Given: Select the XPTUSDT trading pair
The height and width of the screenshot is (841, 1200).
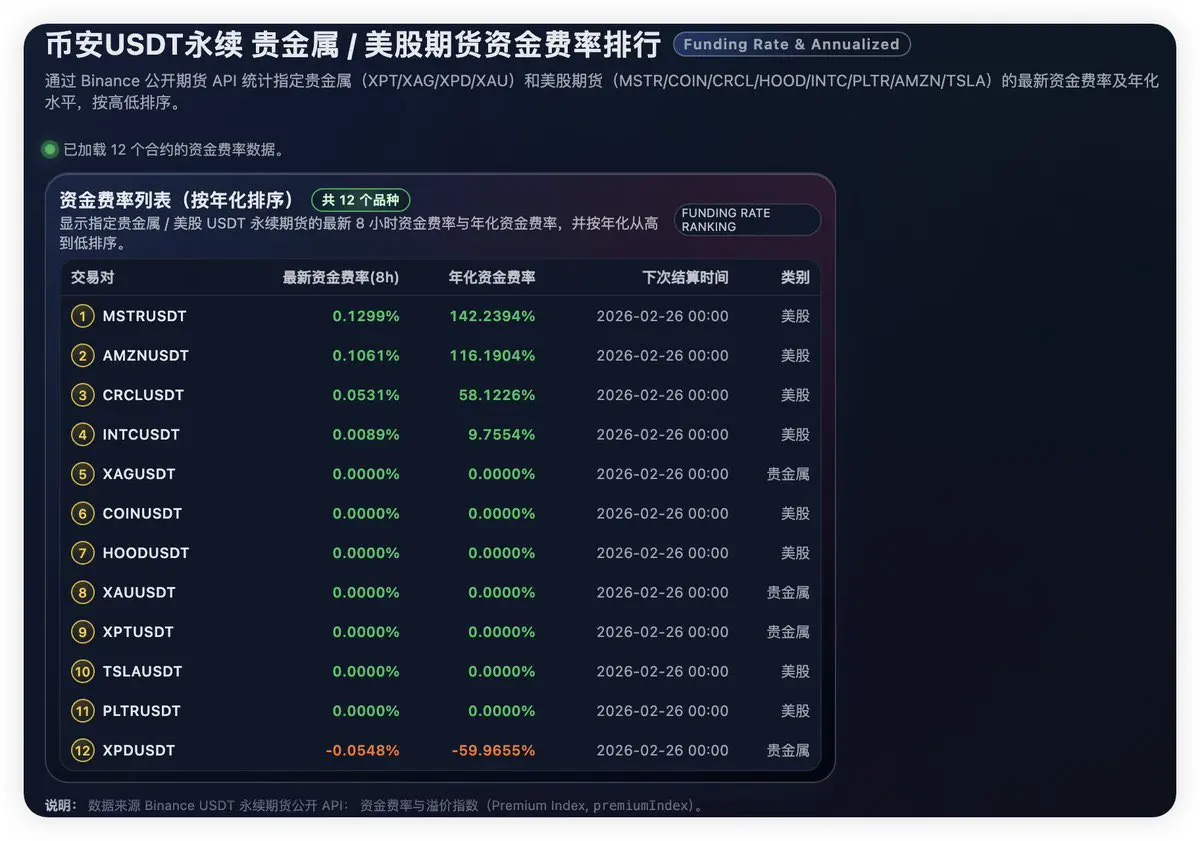Looking at the screenshot, I should coord(138,632).
